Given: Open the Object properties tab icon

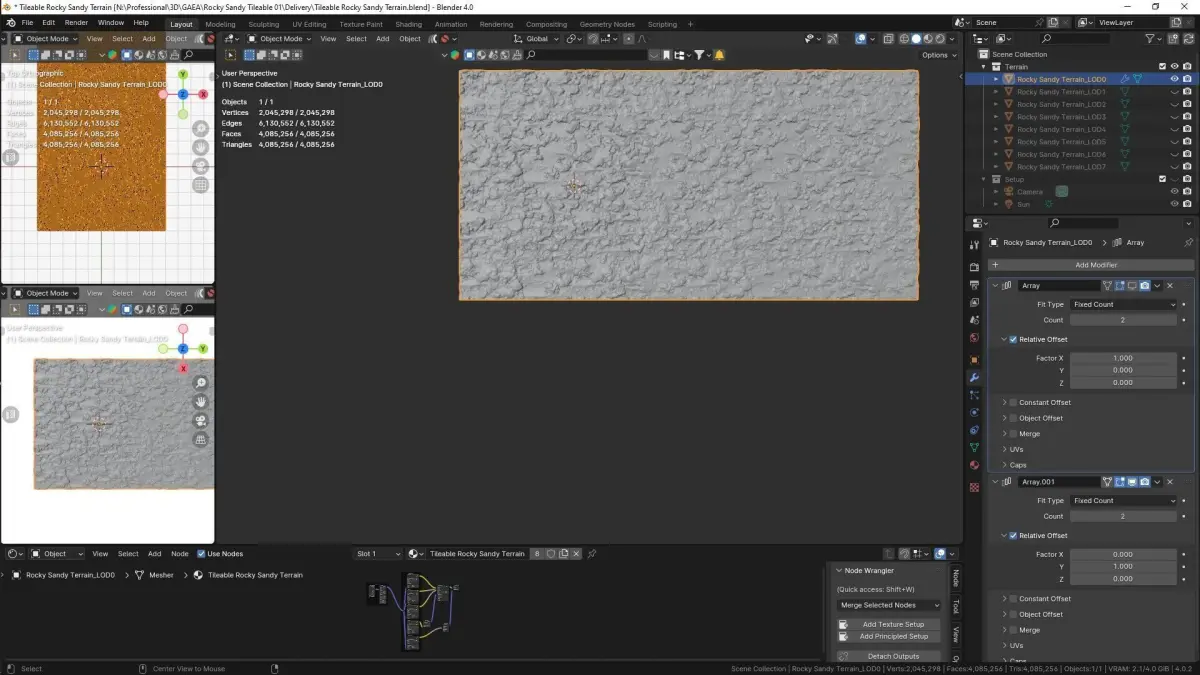Looking at the screenshot, I should [974, 359].
